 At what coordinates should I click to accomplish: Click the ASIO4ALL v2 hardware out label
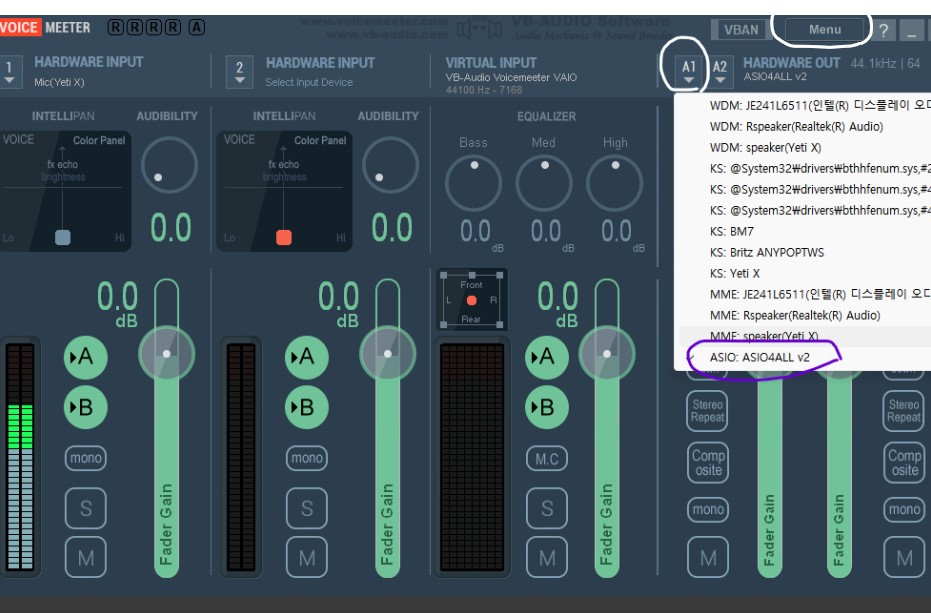(775, 77)
